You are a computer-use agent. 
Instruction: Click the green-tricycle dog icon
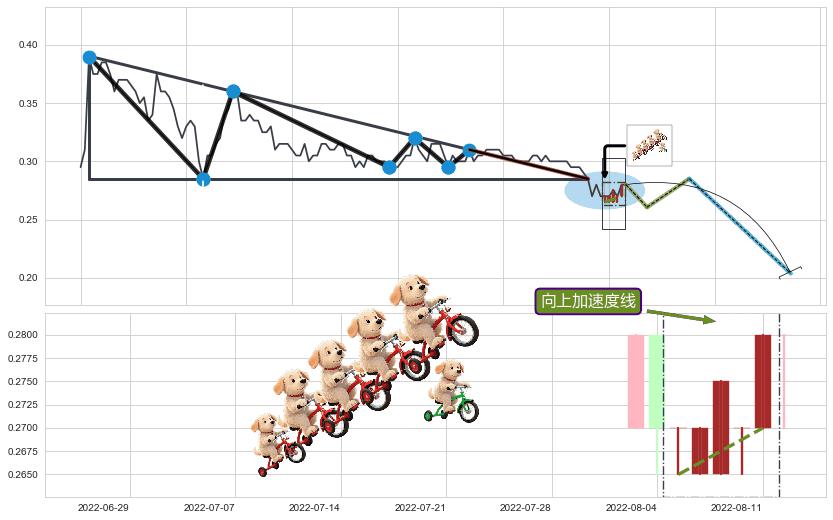click(x=452, y=391)
